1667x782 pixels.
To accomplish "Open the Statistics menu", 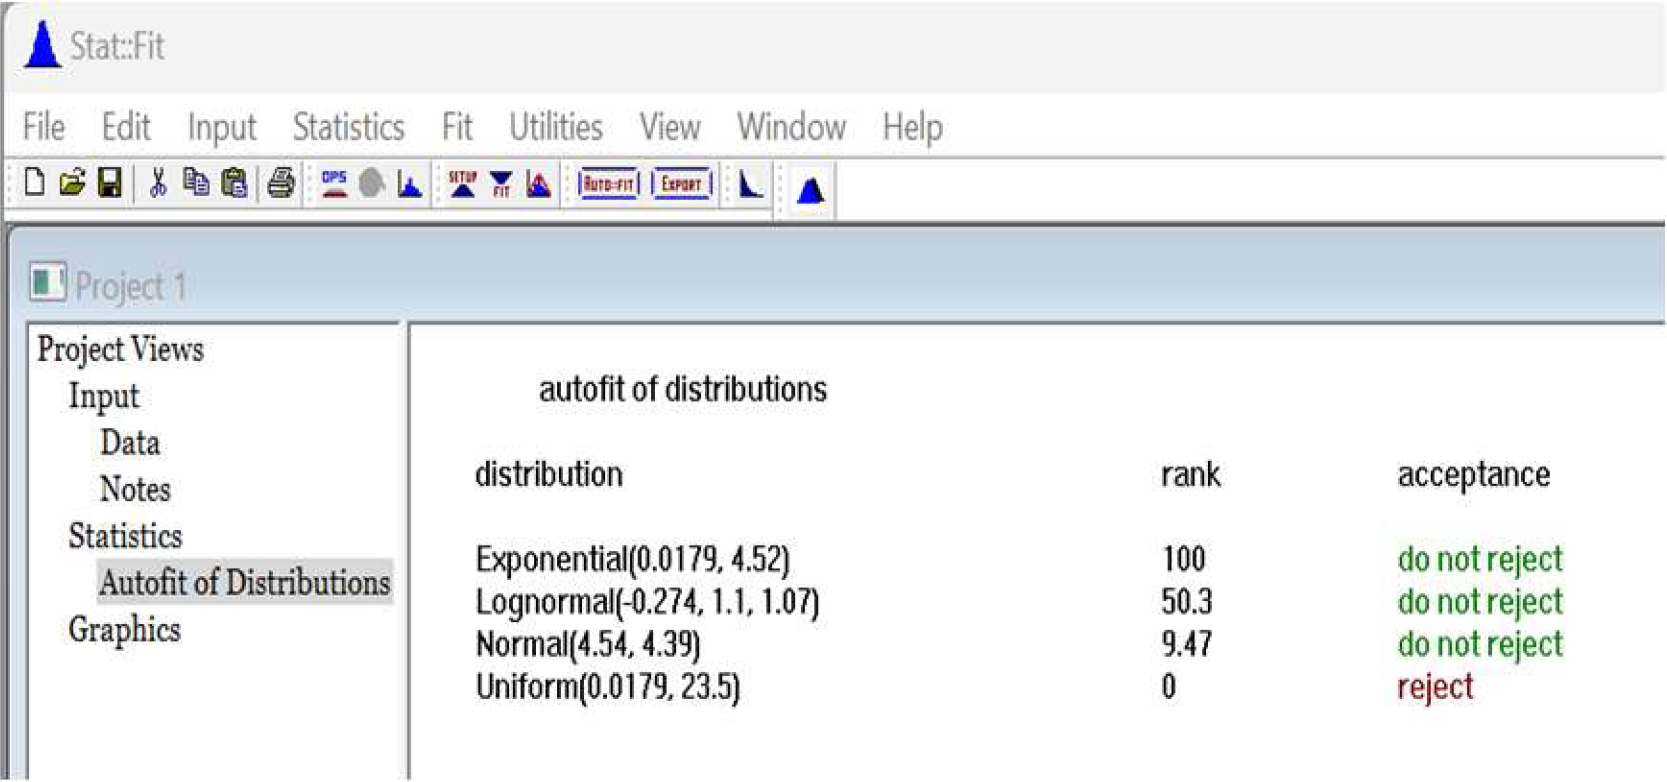I will click(348, 127).
